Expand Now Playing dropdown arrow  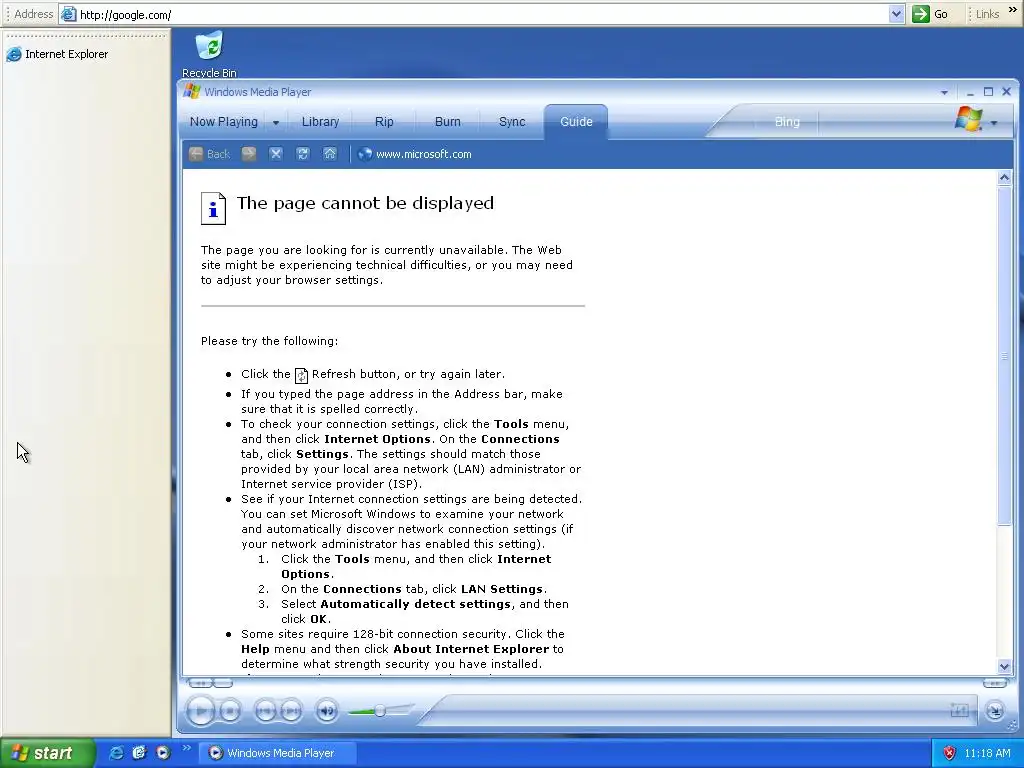click(x=276, y=122)
